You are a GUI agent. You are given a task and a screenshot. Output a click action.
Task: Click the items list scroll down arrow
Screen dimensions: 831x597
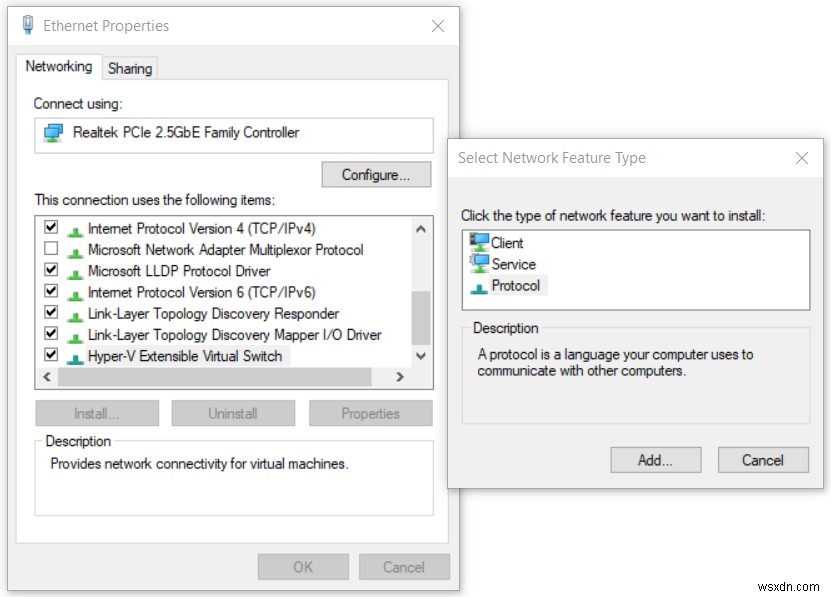[x=421, y=356]
